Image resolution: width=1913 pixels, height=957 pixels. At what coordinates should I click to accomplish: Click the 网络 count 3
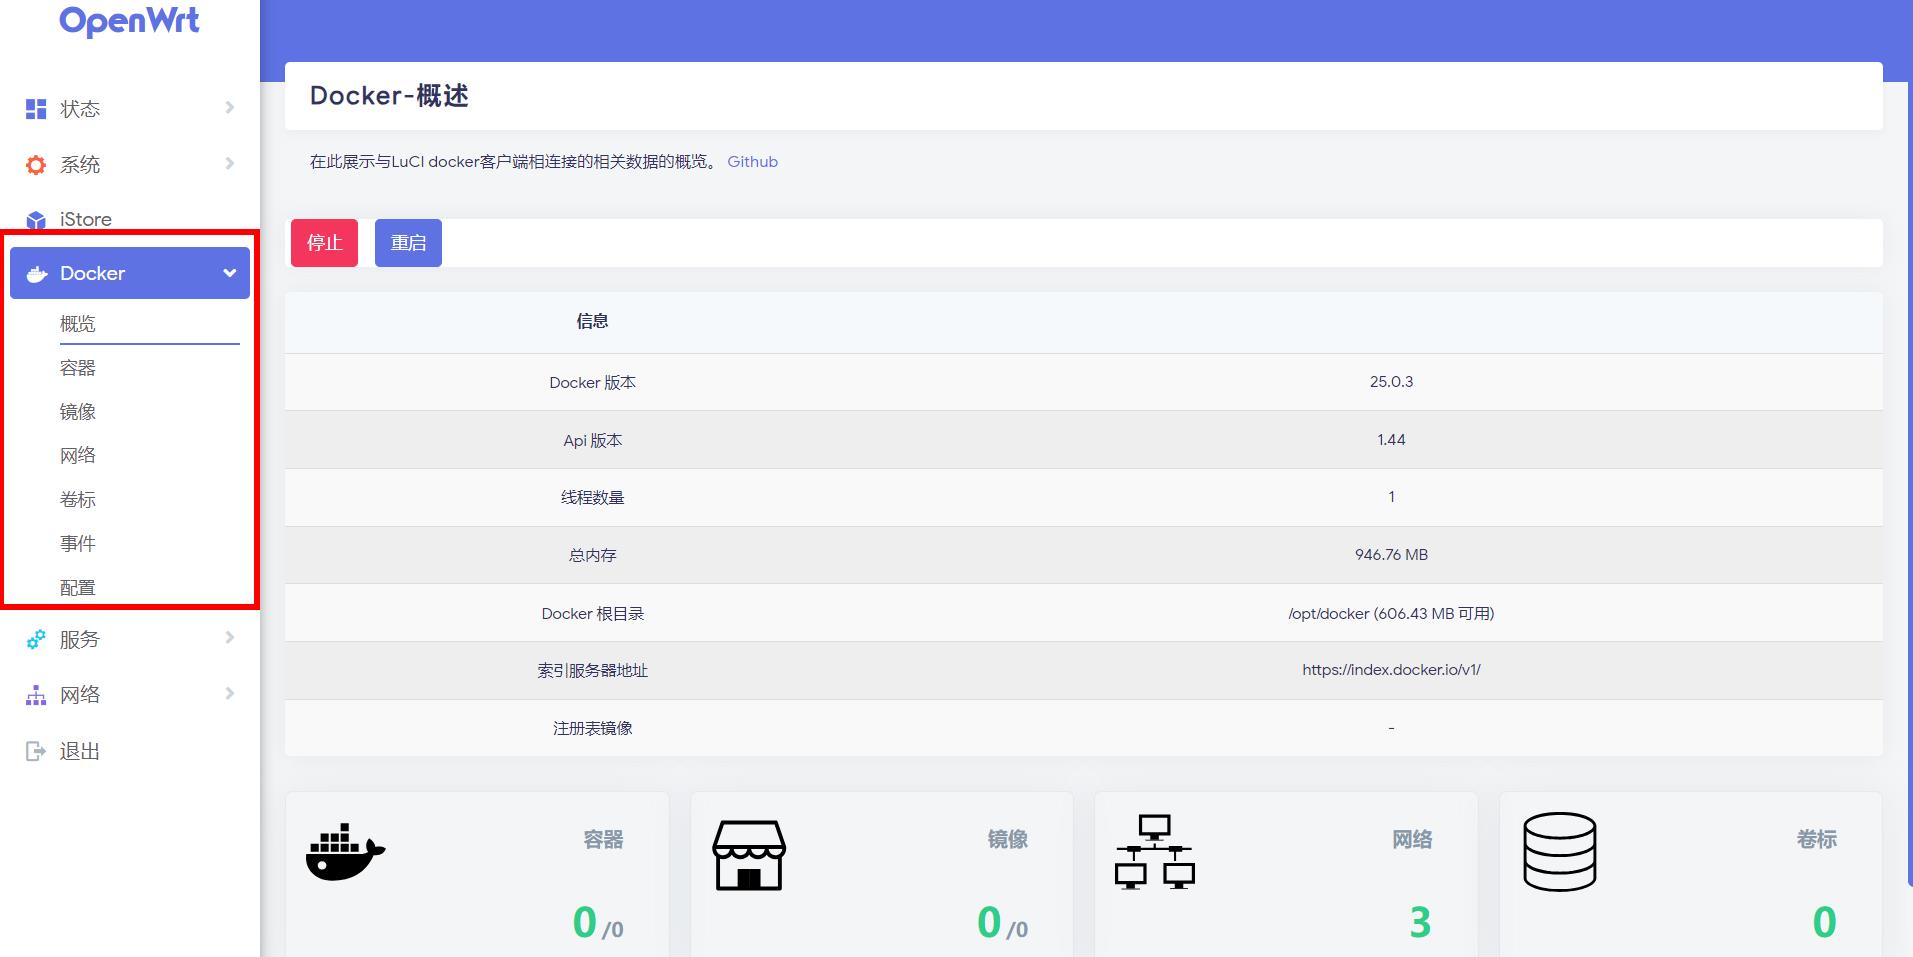tap(1420, 922)
